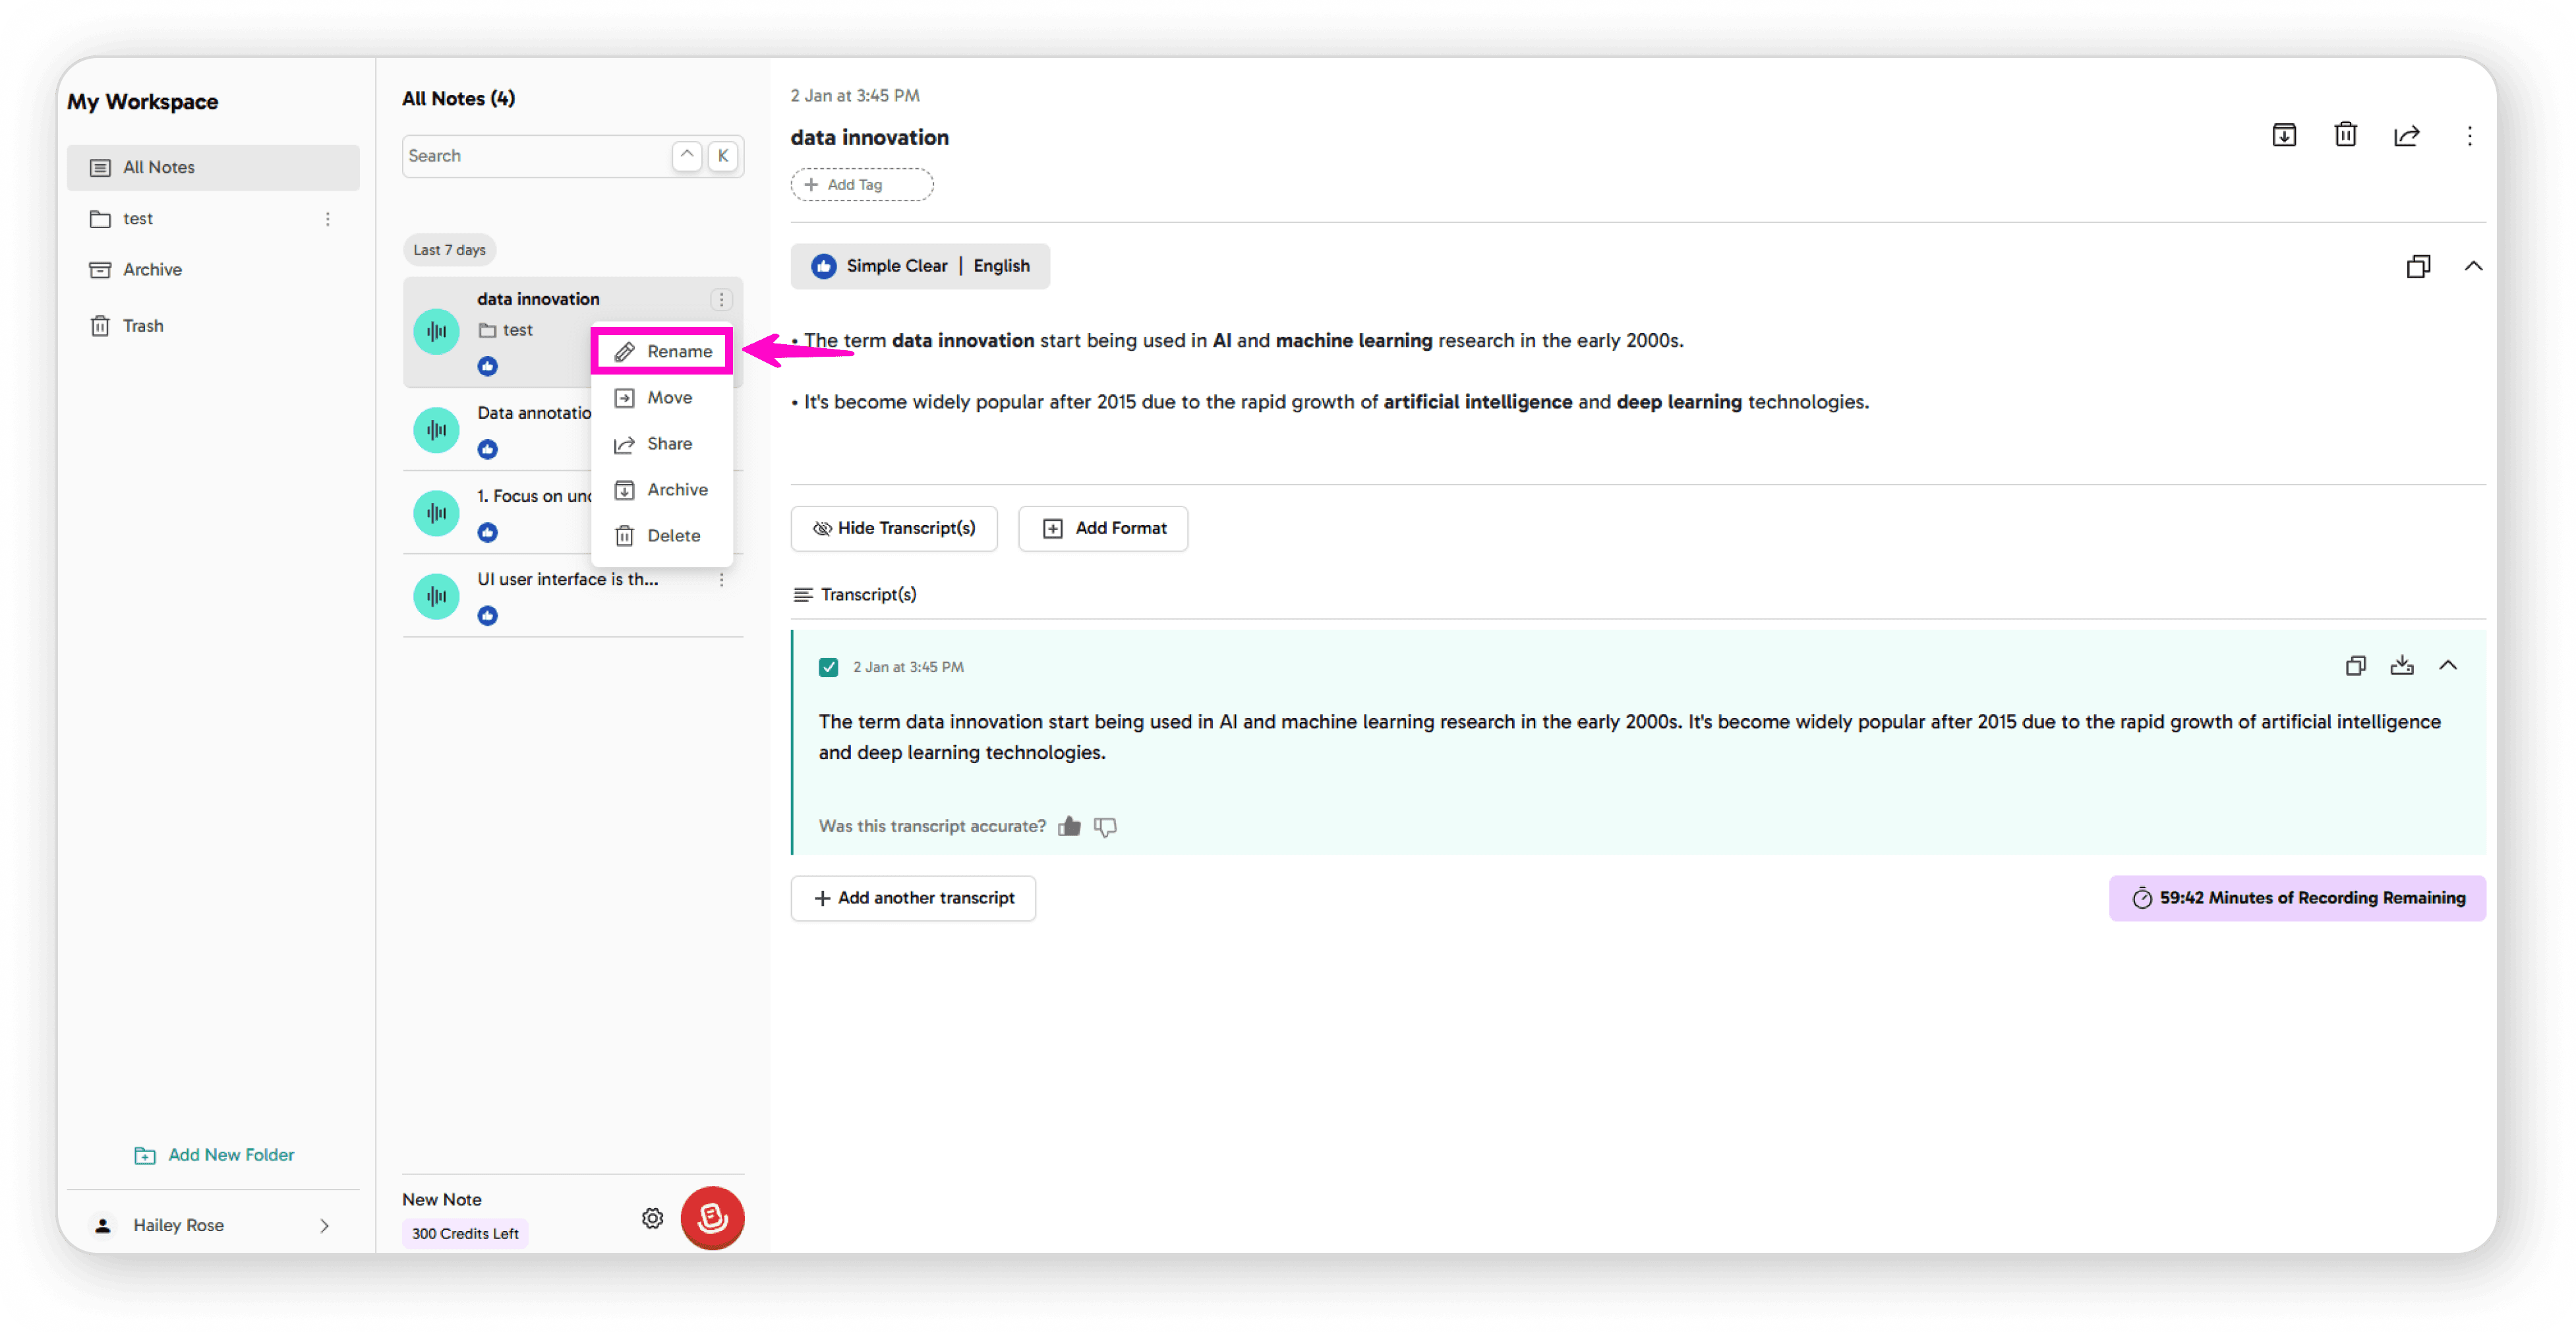2576x1332 pixels.
Task: Click the red record new note button
Action: (712, 1217)
